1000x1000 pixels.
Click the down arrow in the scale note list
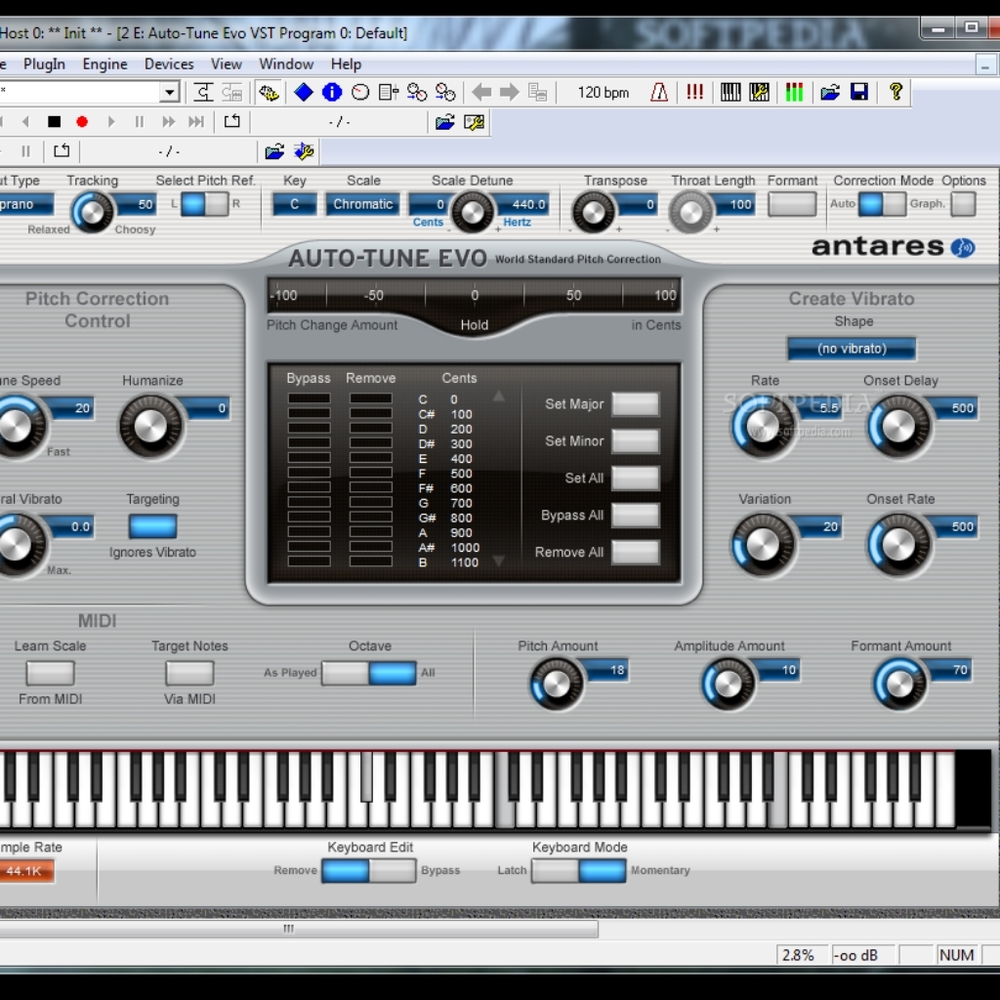pyautogui.click(x=499, y=561)
